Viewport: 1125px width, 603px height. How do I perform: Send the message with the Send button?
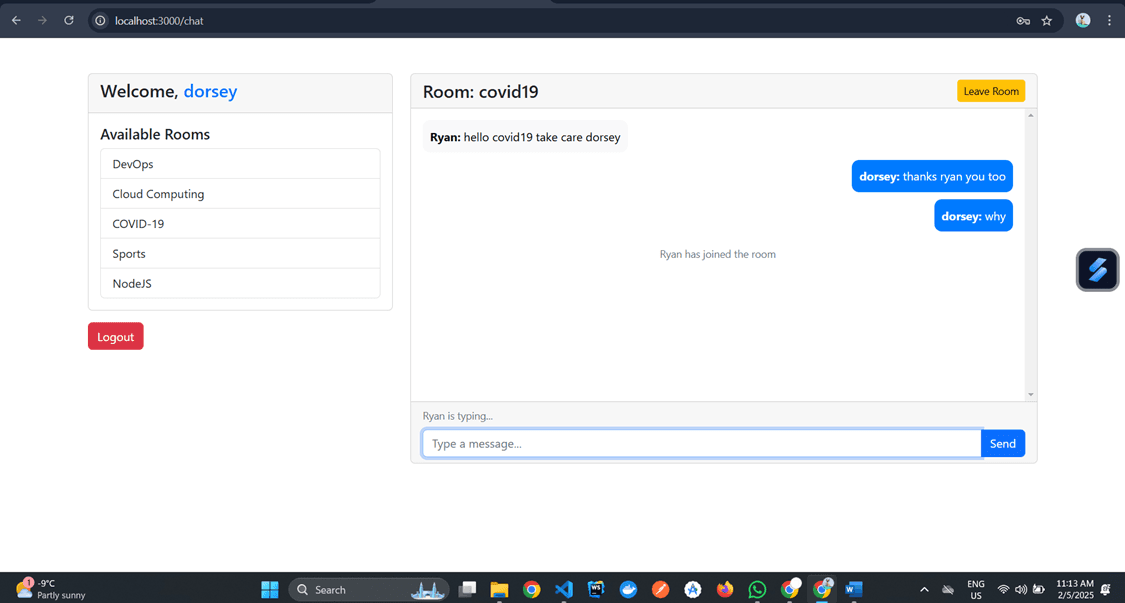click(1002, 443)
